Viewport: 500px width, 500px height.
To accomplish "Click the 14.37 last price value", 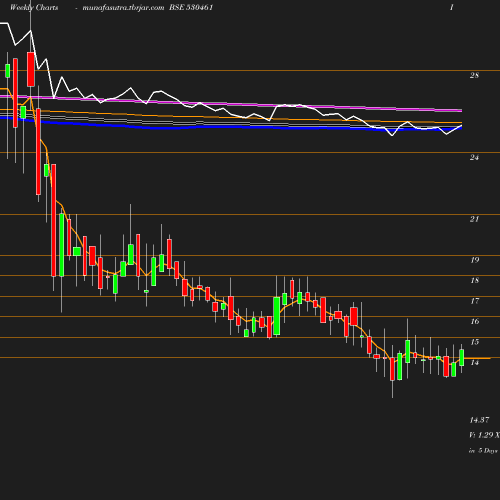I will coord(479,420).
